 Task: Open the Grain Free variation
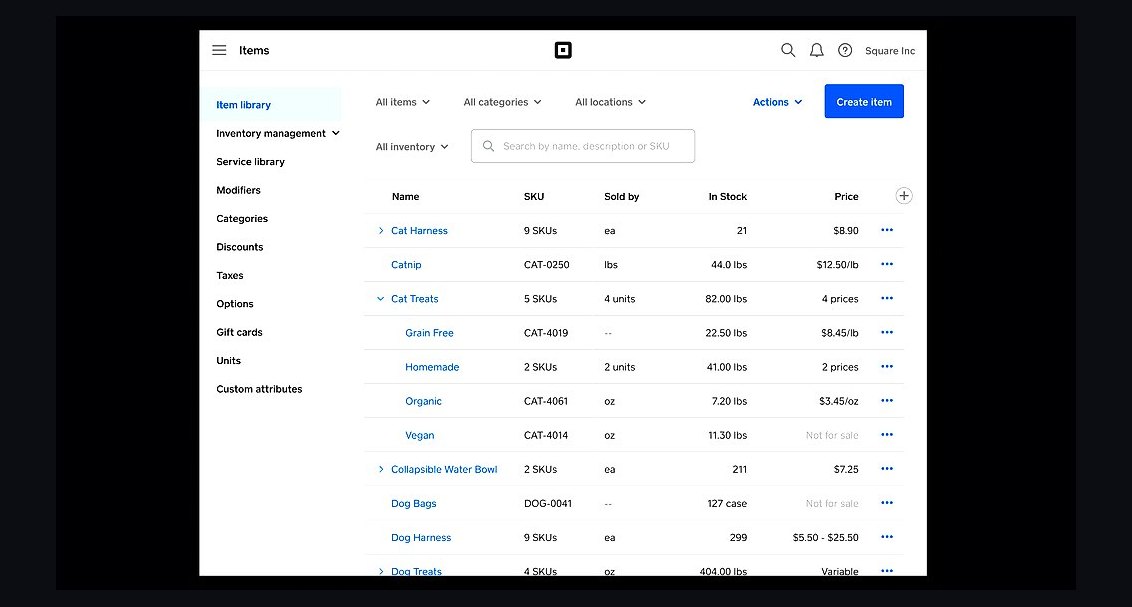(430, 333)
